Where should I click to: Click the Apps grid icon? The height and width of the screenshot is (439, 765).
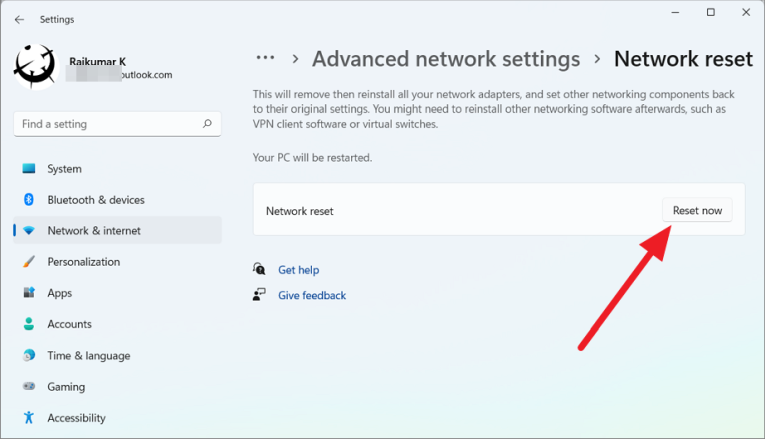(x=29, y=293)
